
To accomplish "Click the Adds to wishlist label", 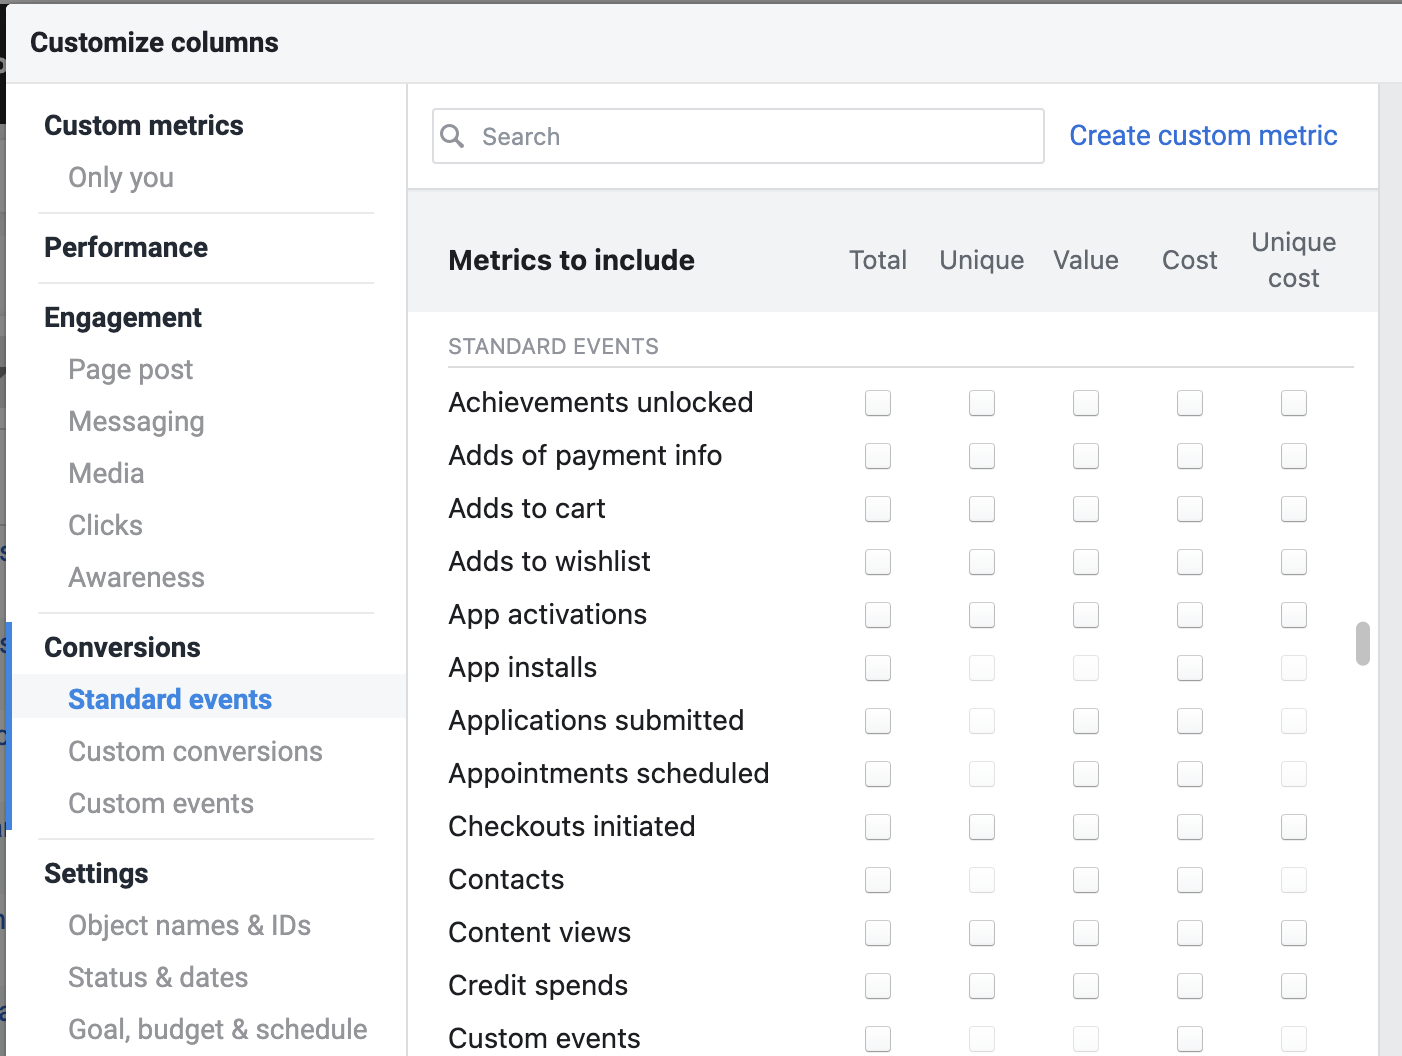I will pos(549,561).
